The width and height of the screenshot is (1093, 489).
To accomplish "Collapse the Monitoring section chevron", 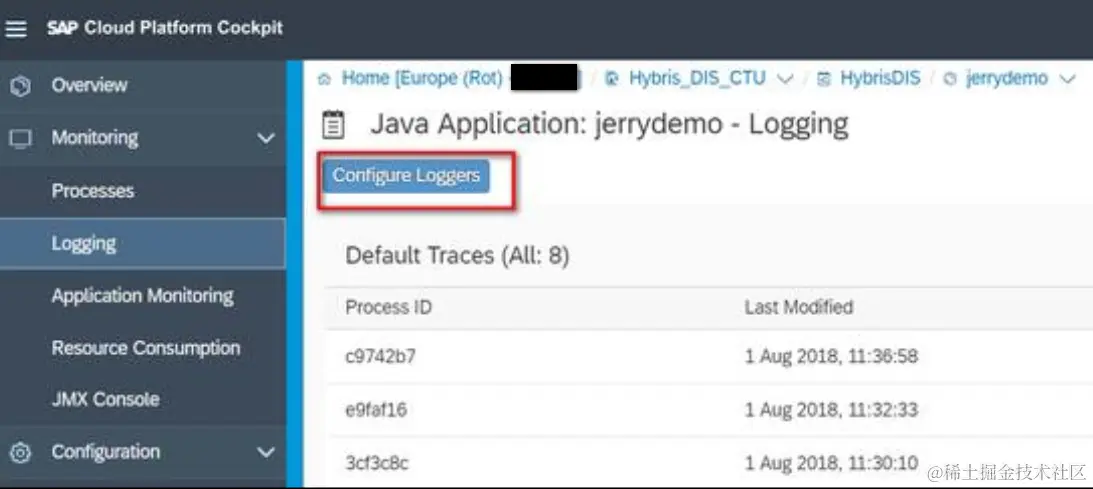I will (266, 139).
